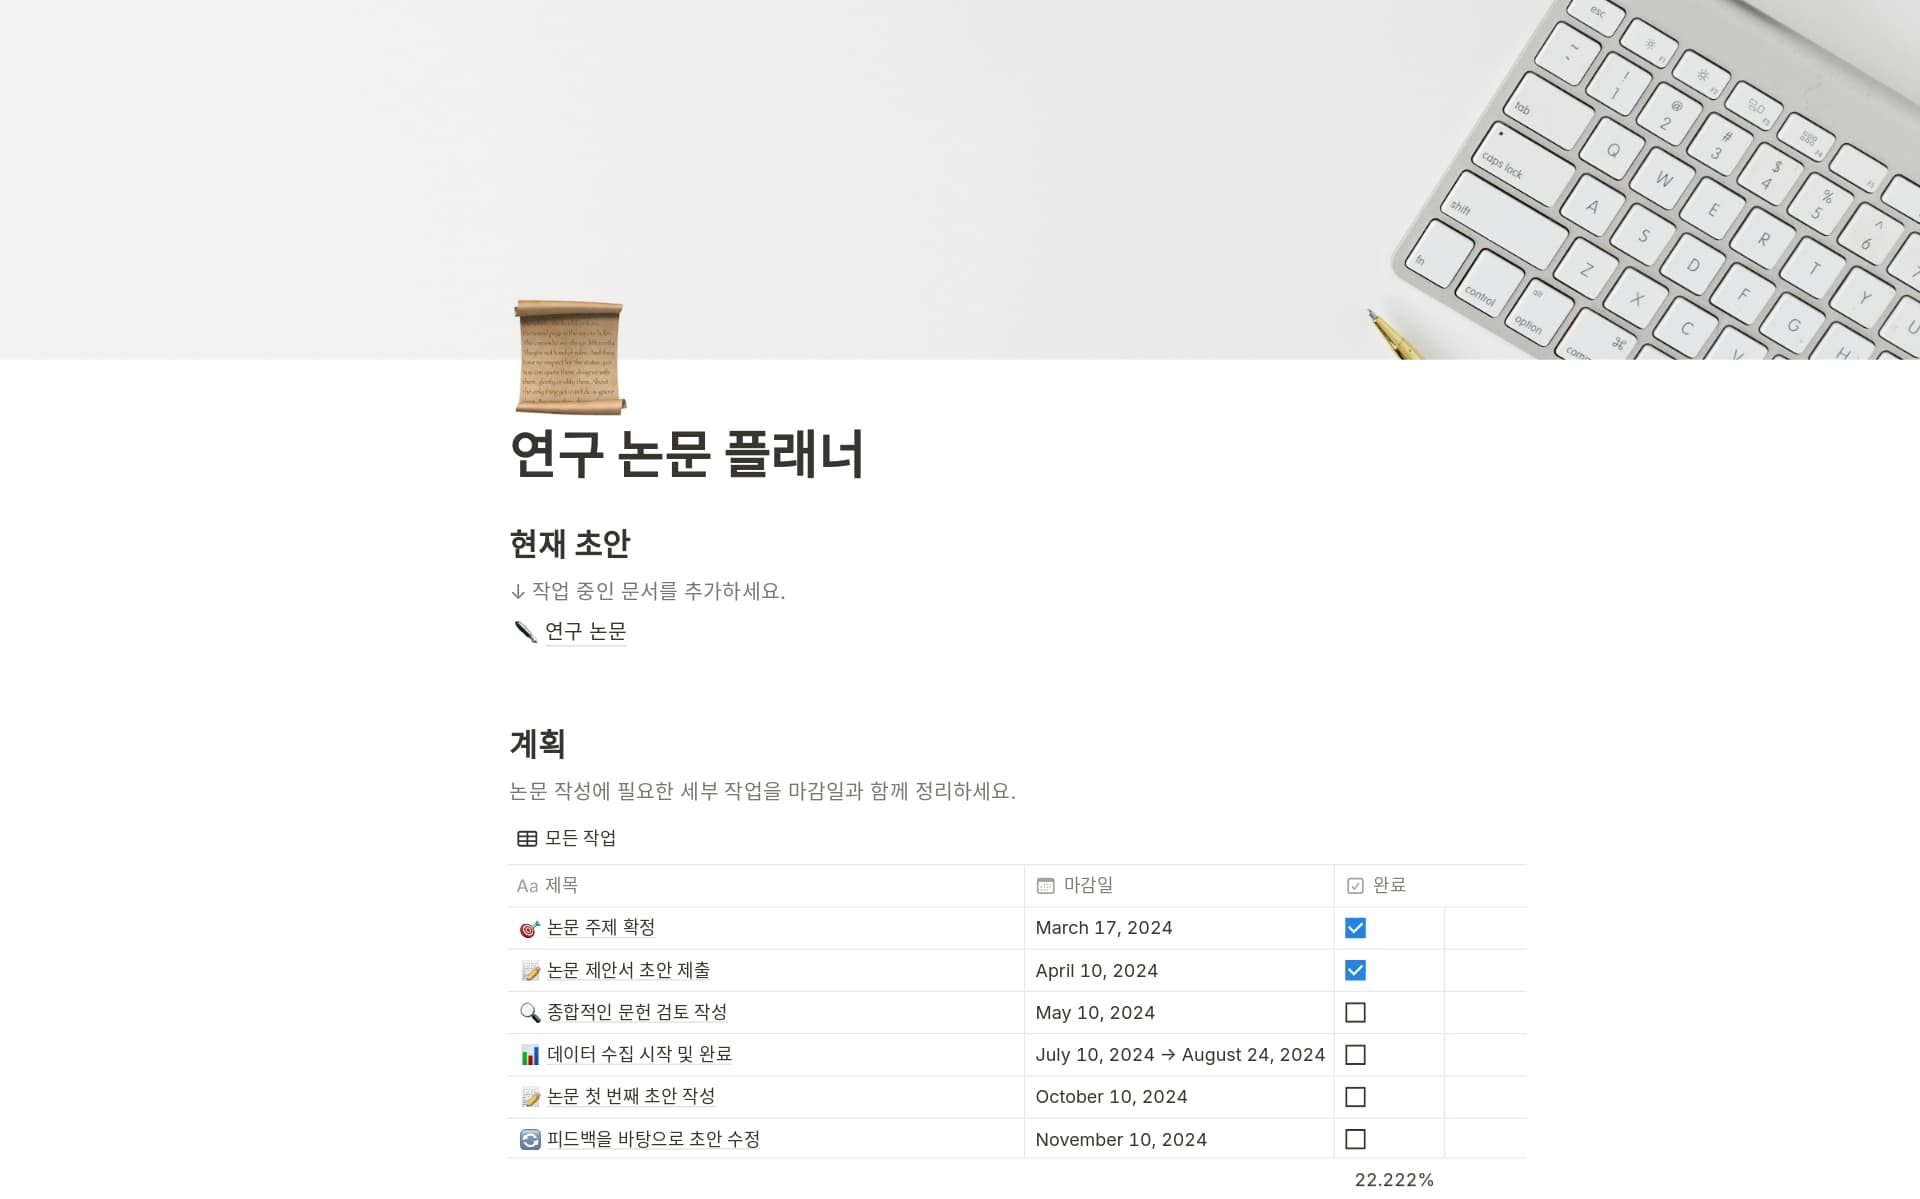Click the target icon for 논문 주제 확정
The image size is (1920, 1199).
click(x=529, y=929)
